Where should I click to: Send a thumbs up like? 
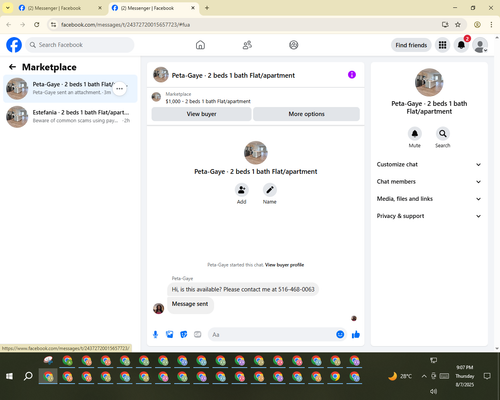tap(356, 334)
